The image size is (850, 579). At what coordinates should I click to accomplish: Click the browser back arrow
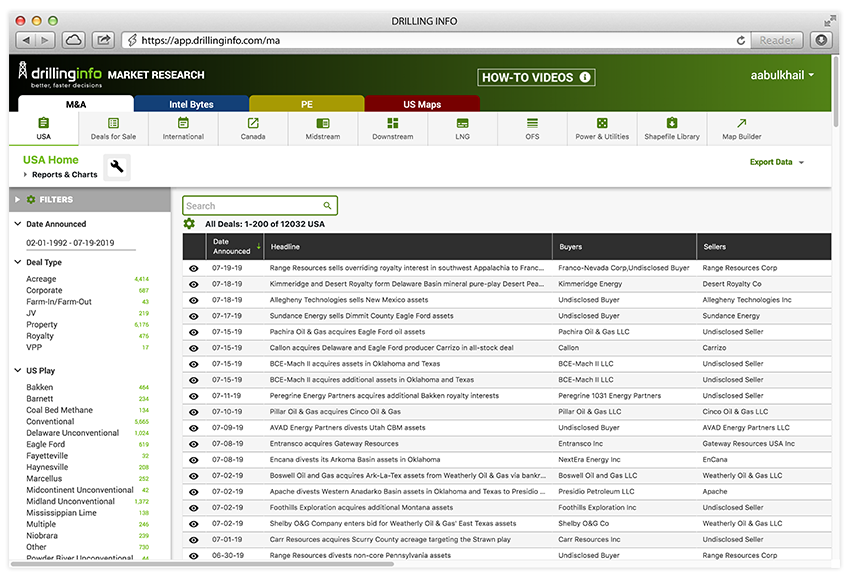27,40
